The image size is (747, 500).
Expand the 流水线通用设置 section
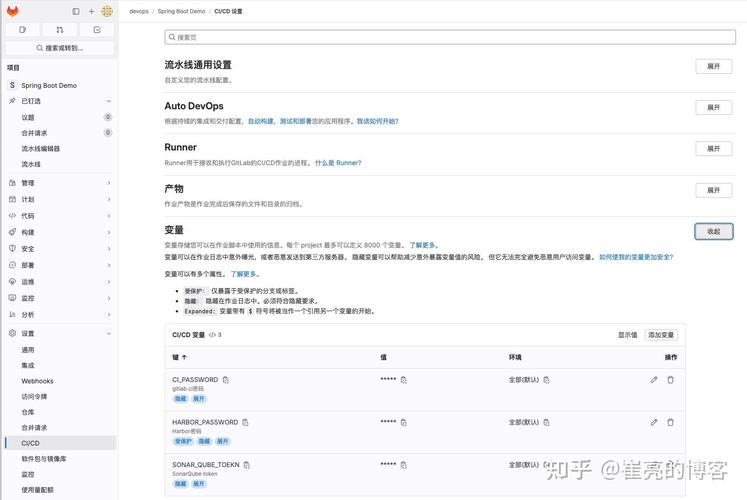point(713,66)
